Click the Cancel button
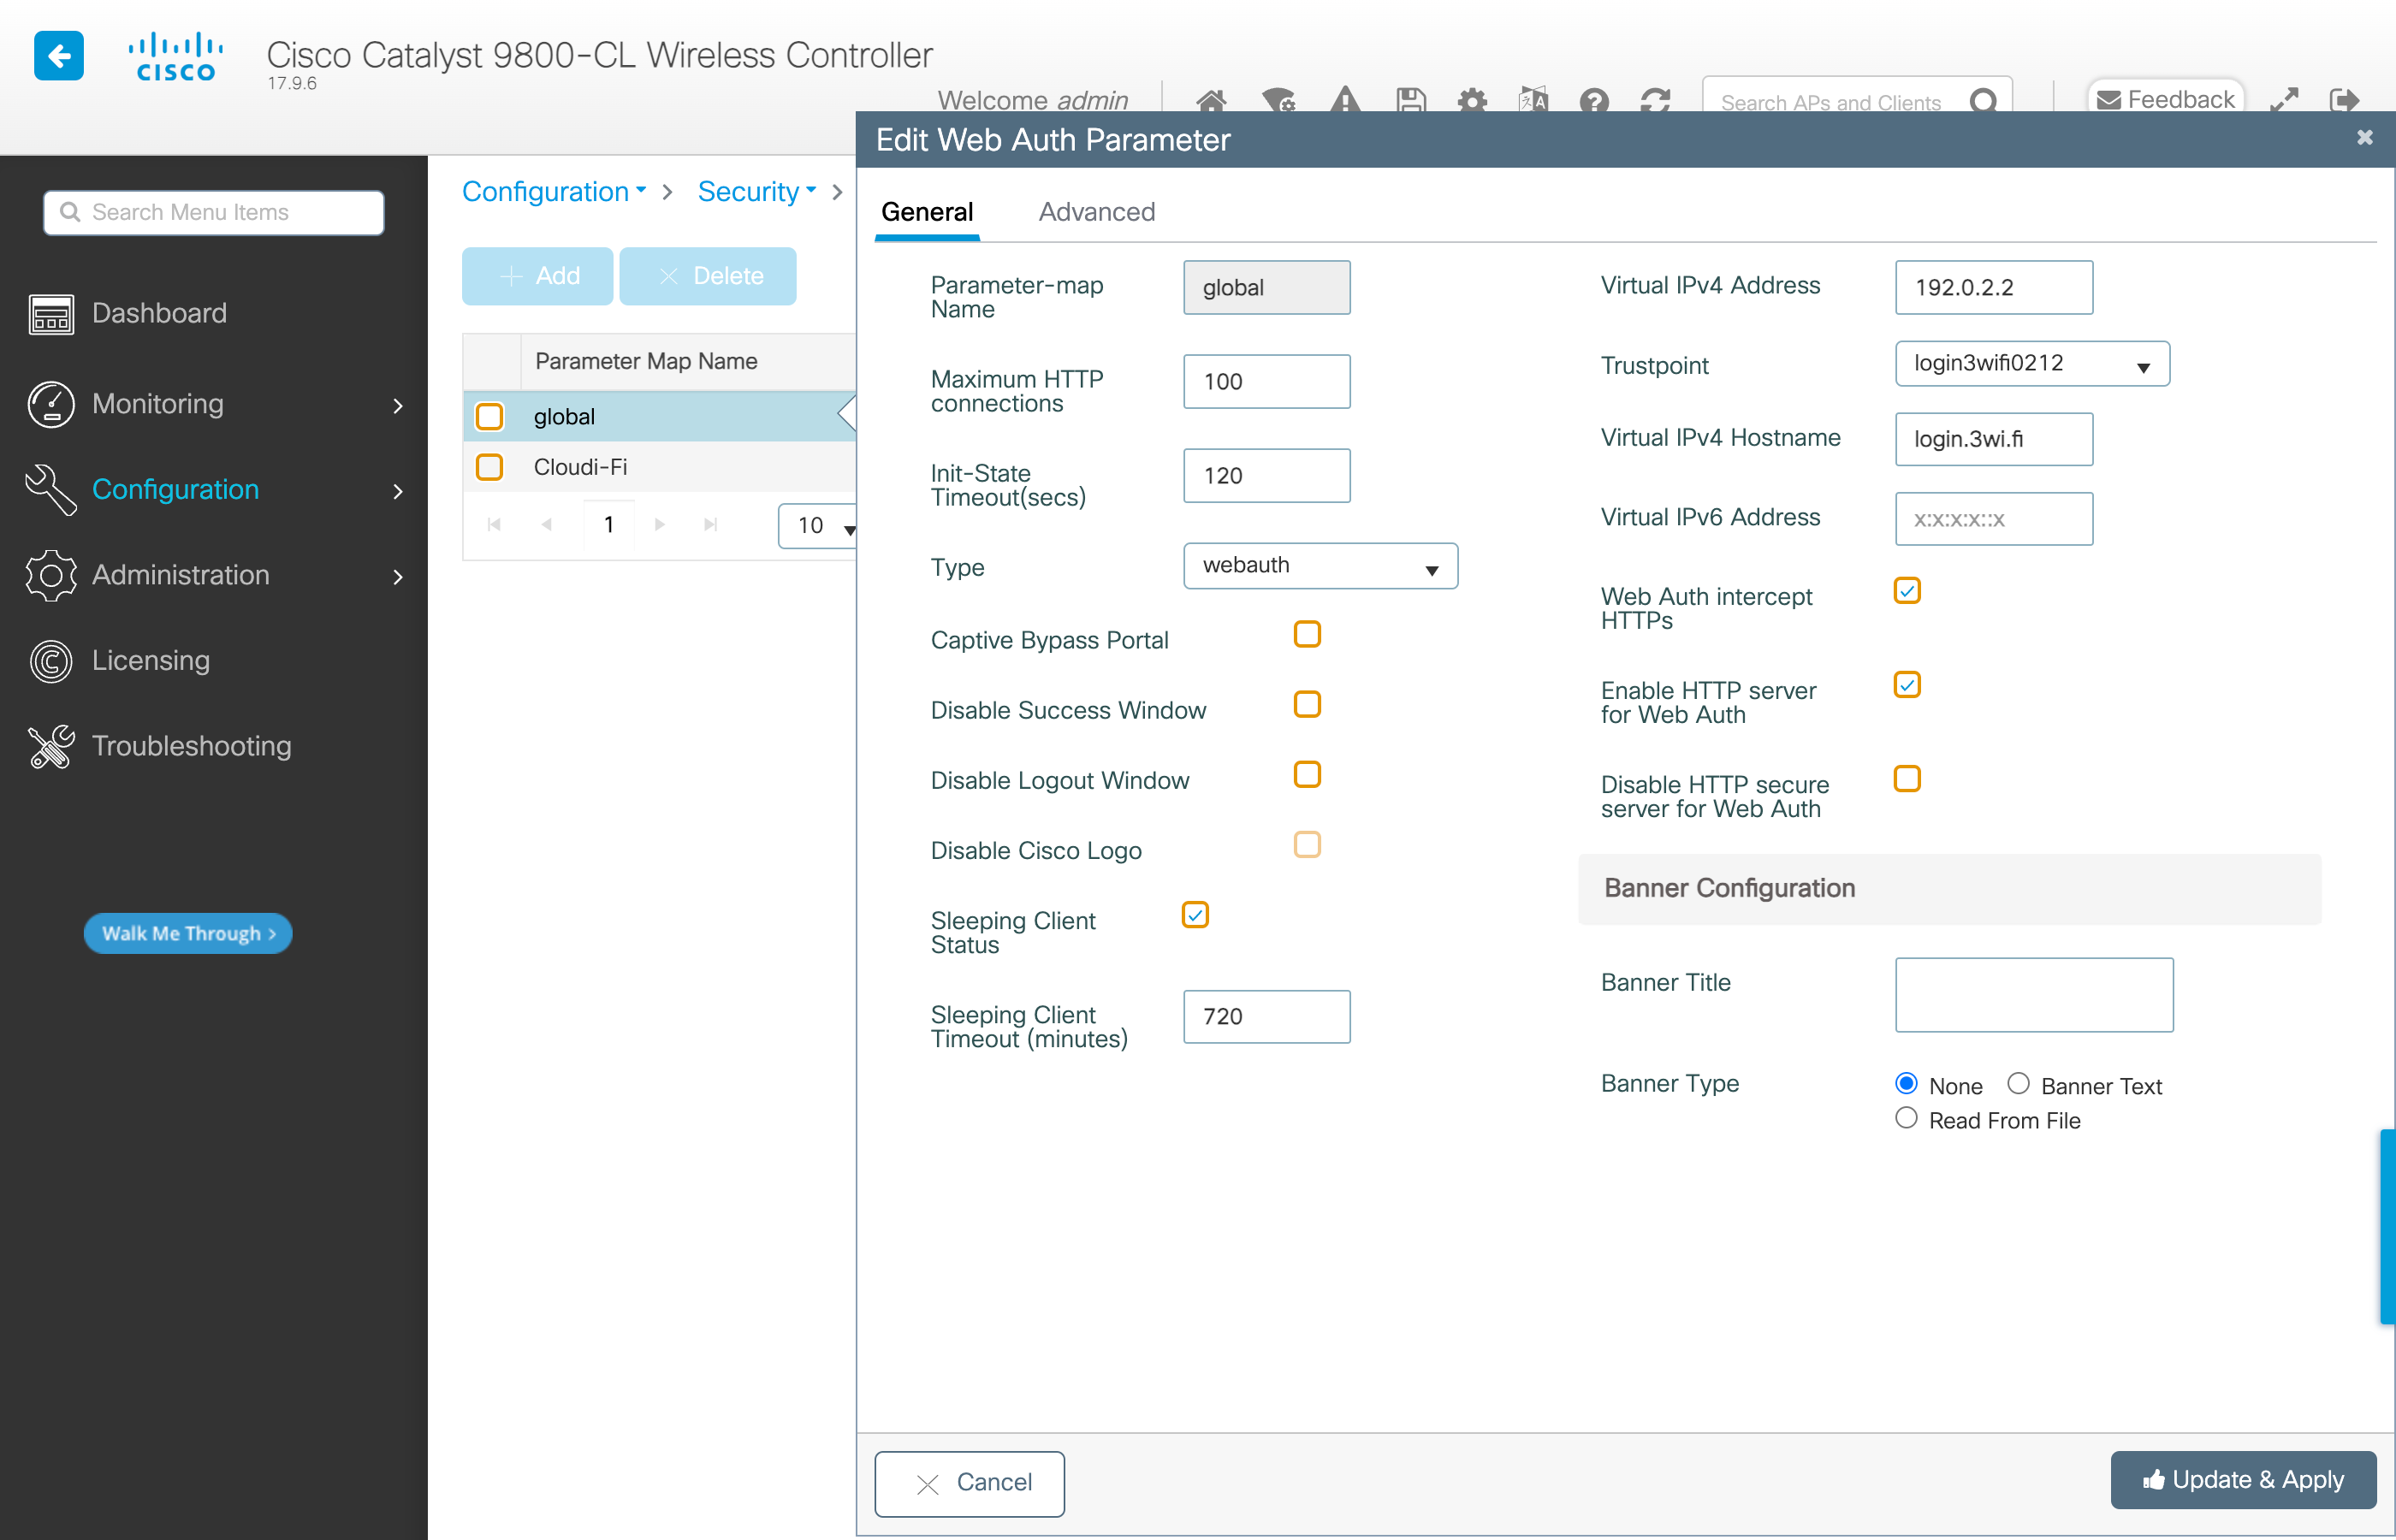This screenshot has height=1540, width=2396. pyautogui.click(x=969, y=1483)
